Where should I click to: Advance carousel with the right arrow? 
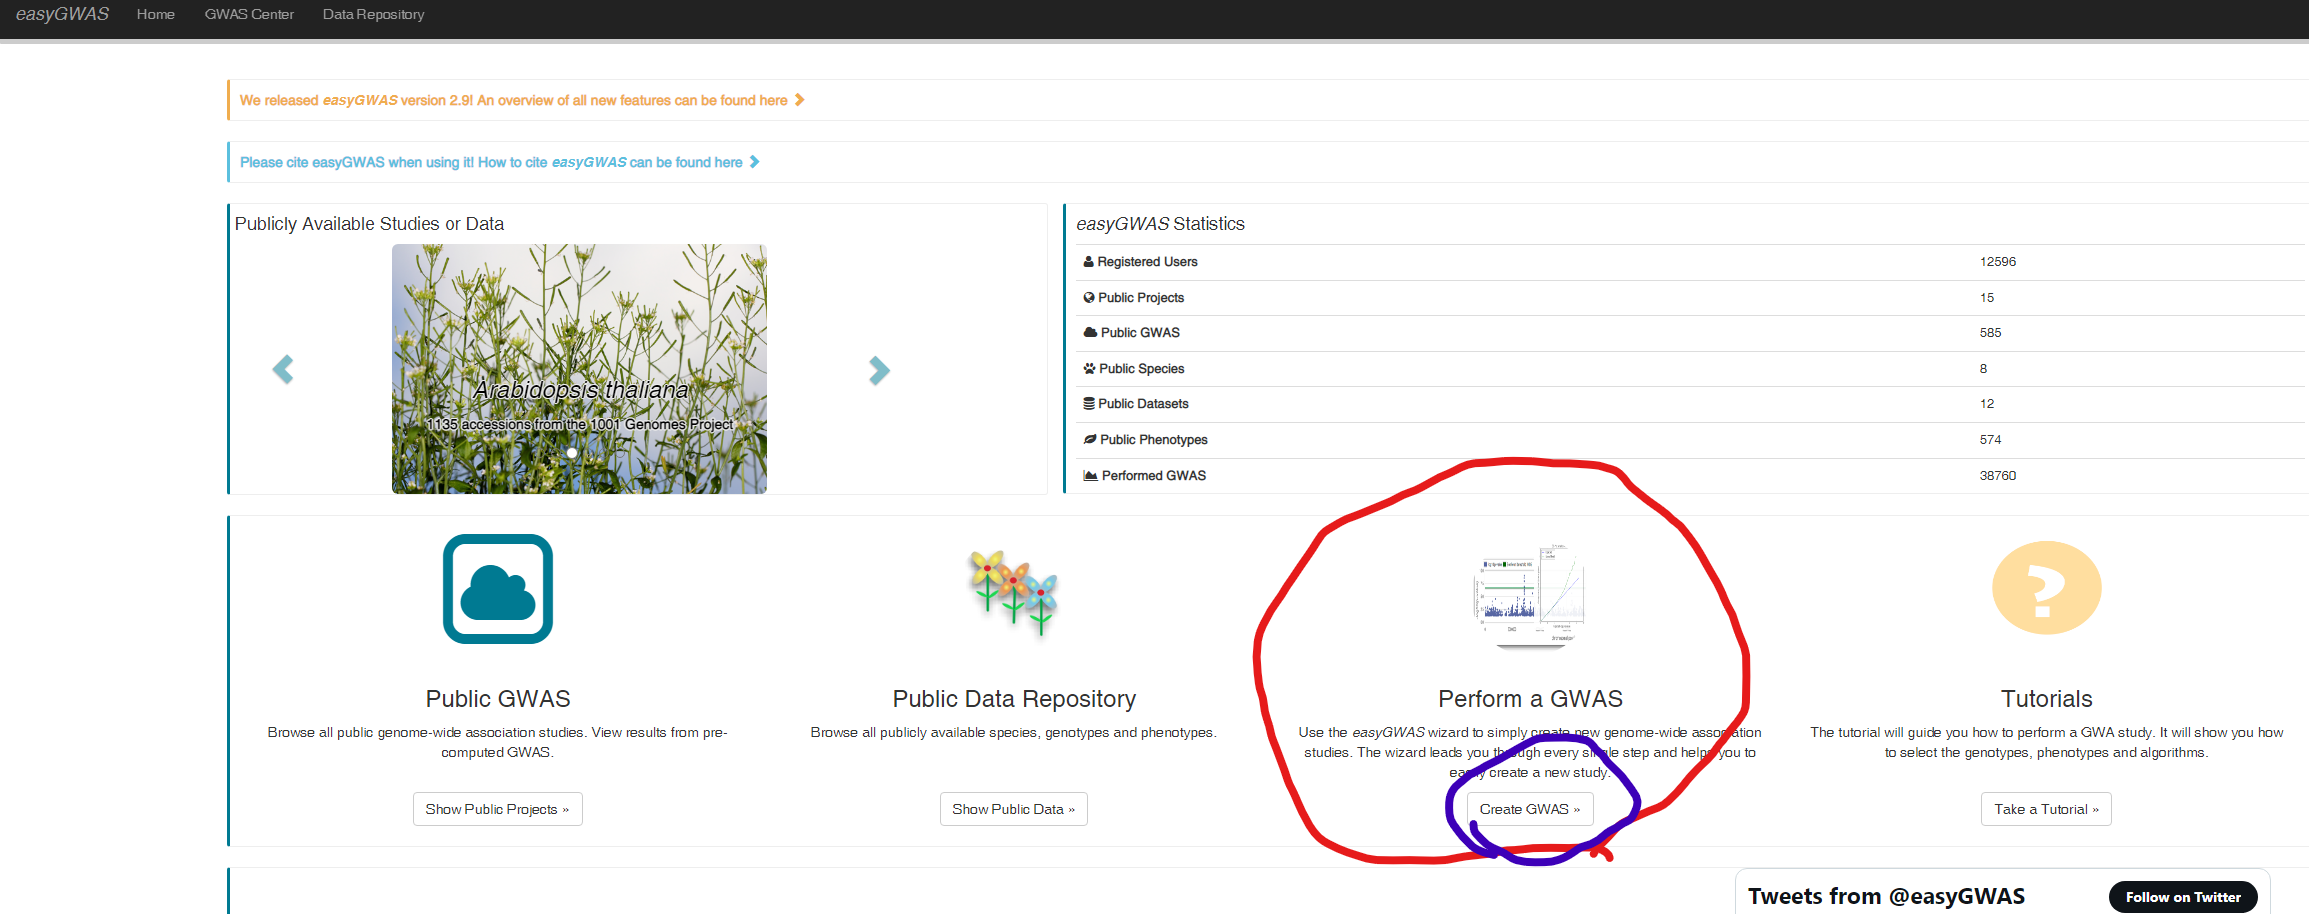pos(878,370)
